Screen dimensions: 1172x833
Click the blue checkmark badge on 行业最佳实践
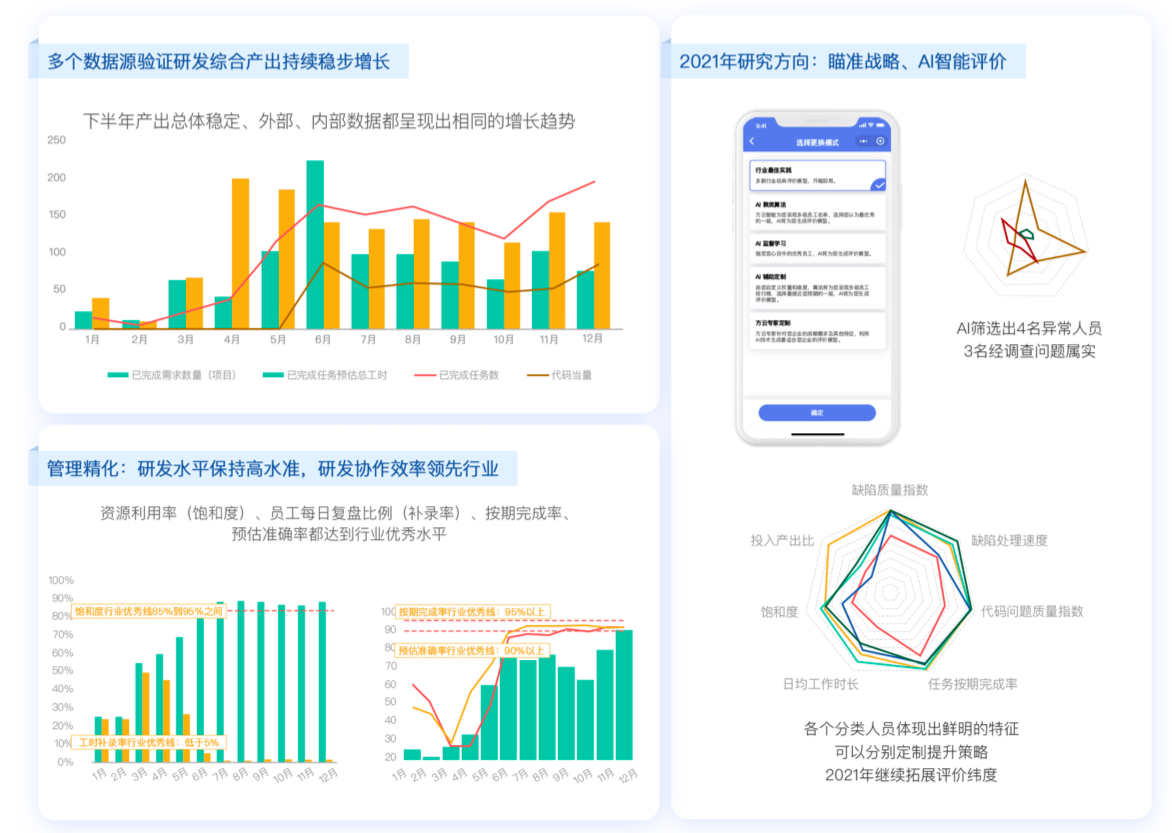pyautogui.click(x=878, y=184)
